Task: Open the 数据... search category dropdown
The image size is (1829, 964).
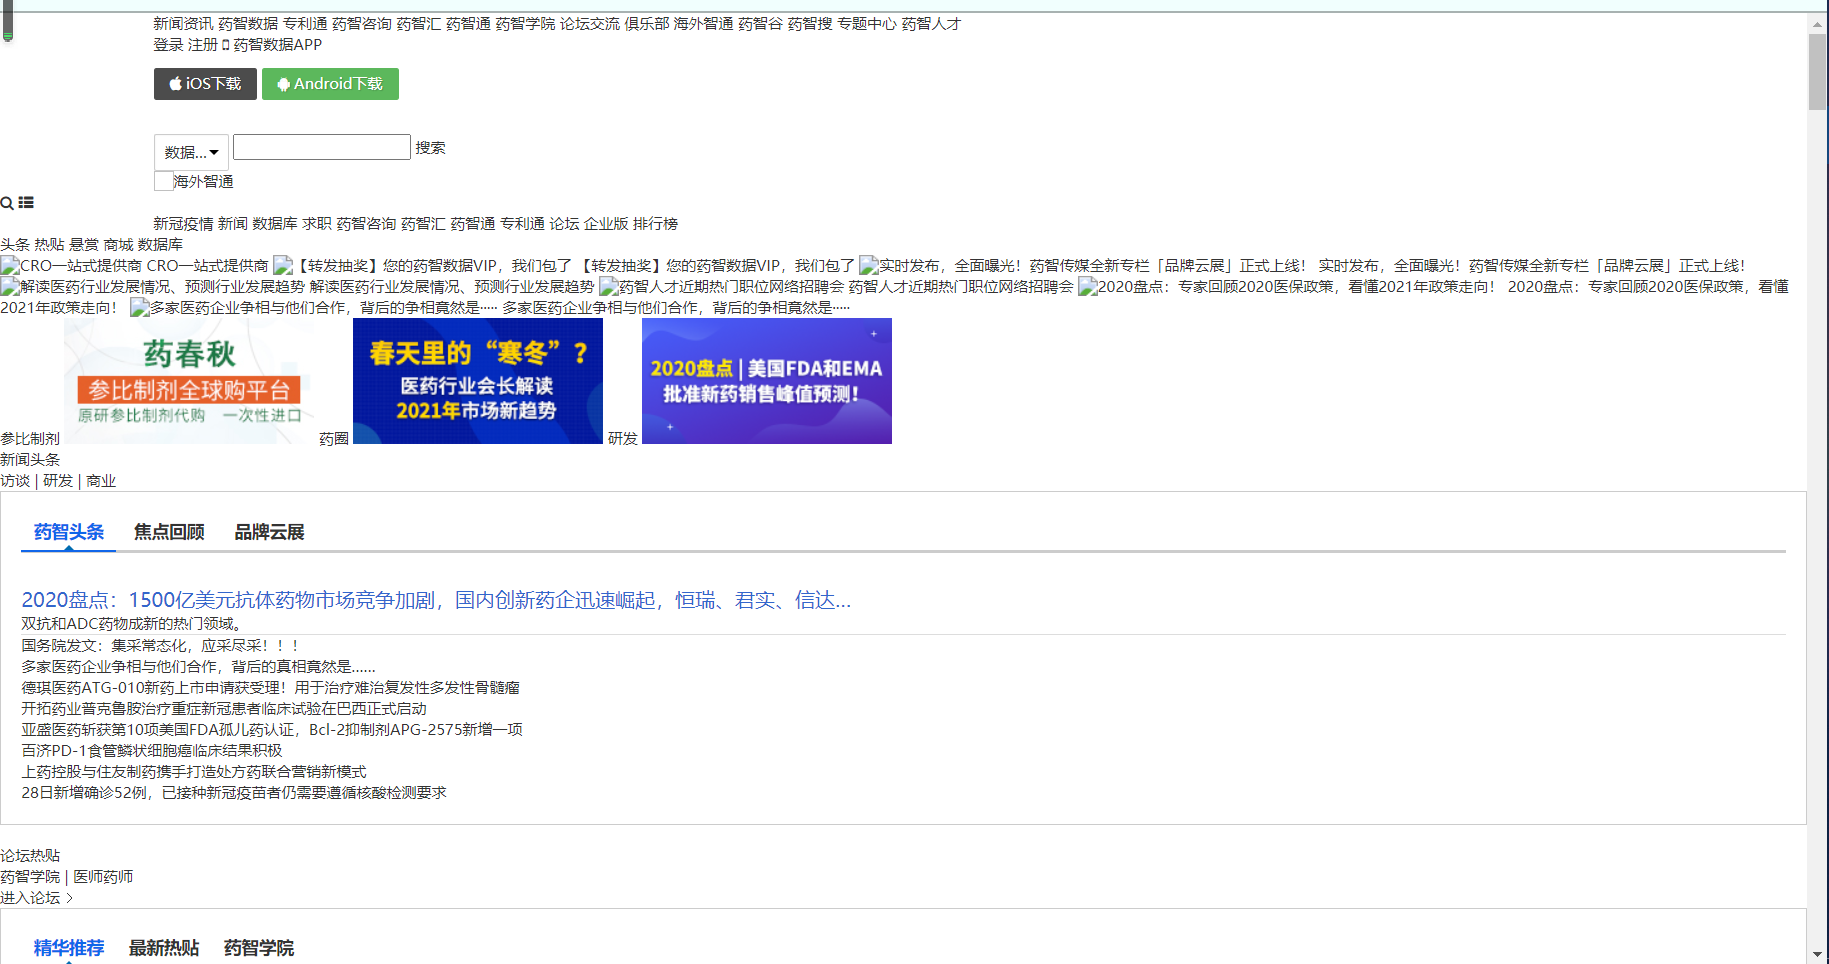Action: (191, 152)
